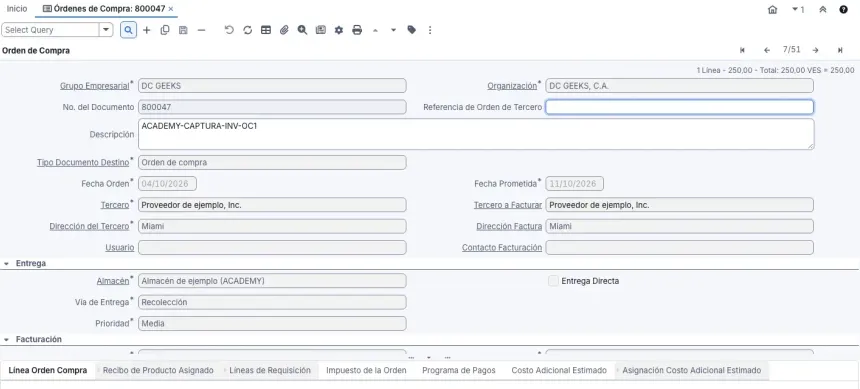Image resolution: width=860 pixels, height=389 pixels.
Task: Toggle the Entrega Directa checkbox
Action: (553, 281)
